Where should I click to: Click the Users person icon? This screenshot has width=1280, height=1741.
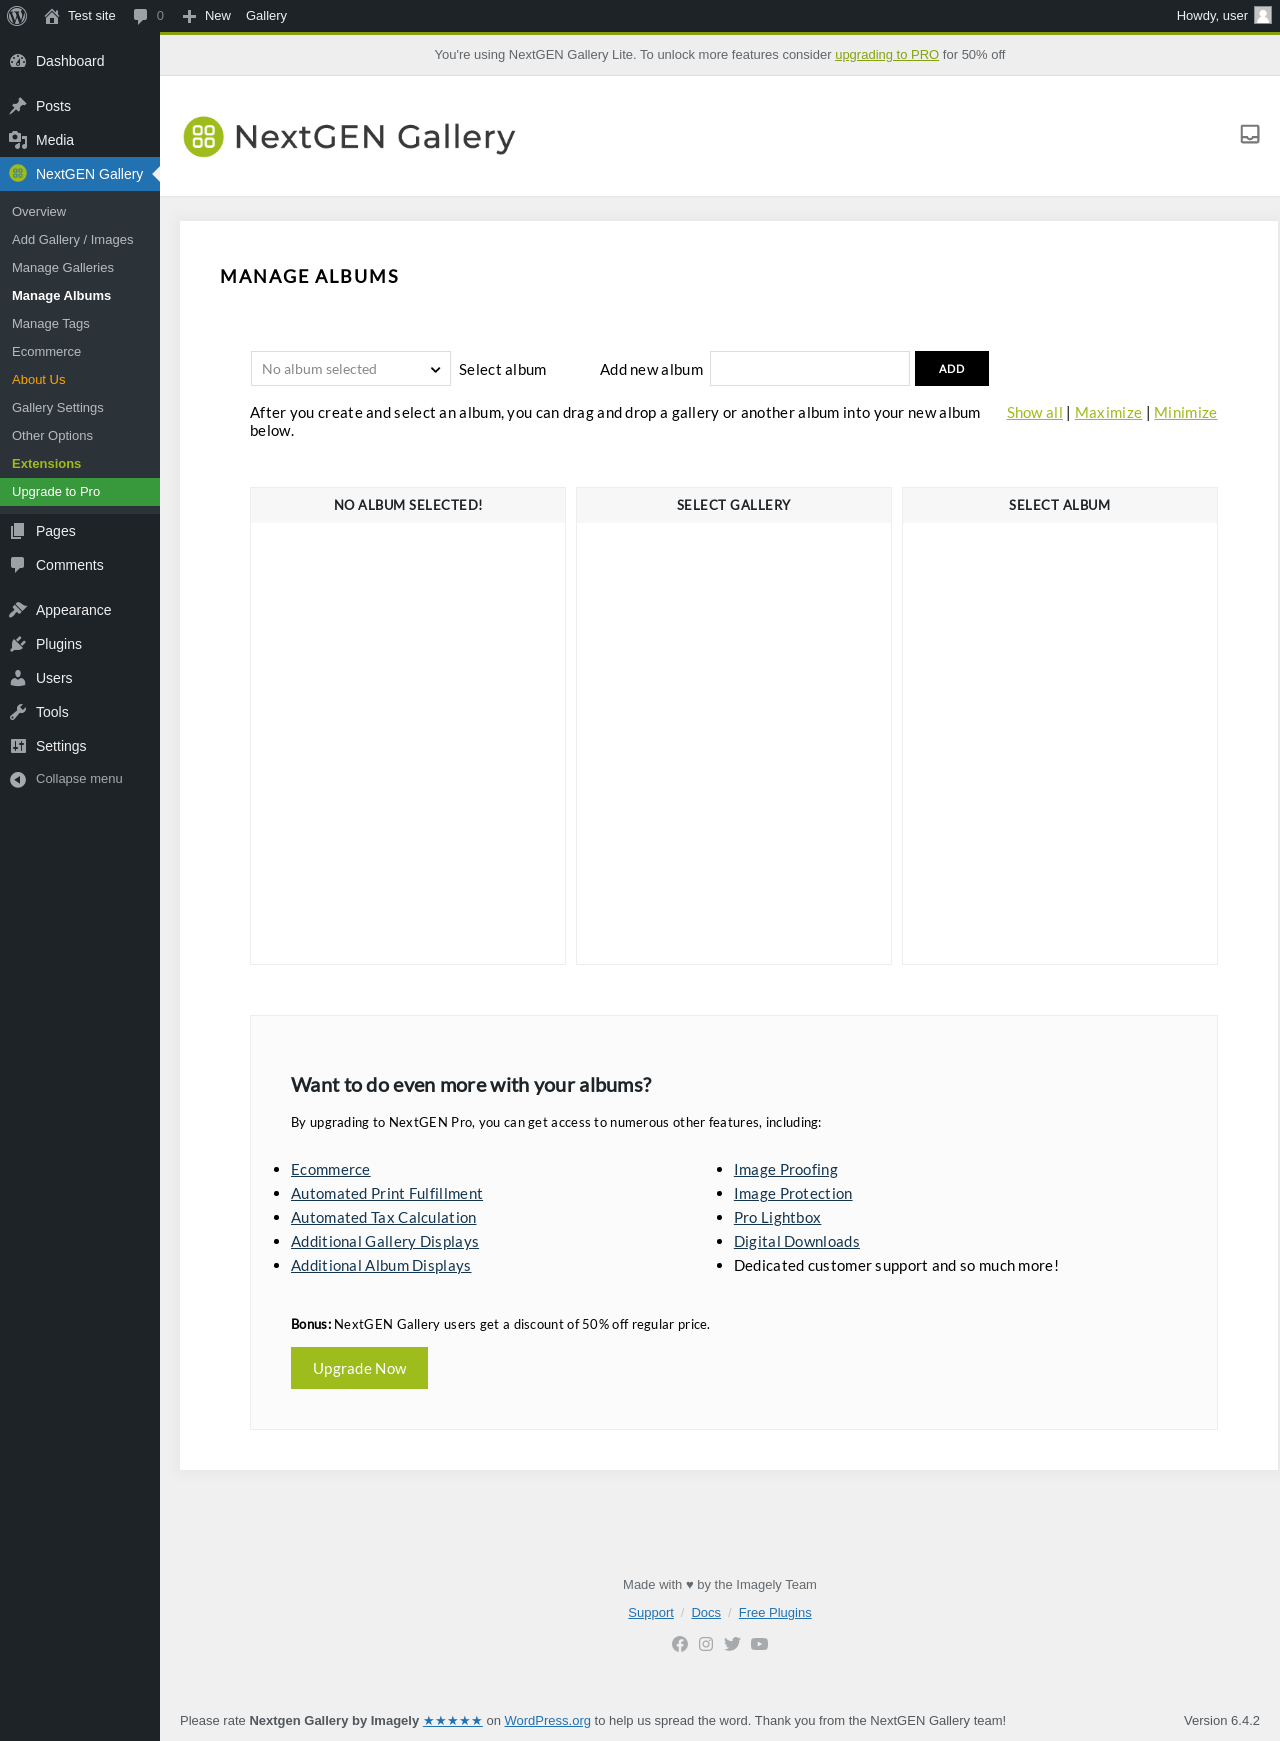point(18,678)
